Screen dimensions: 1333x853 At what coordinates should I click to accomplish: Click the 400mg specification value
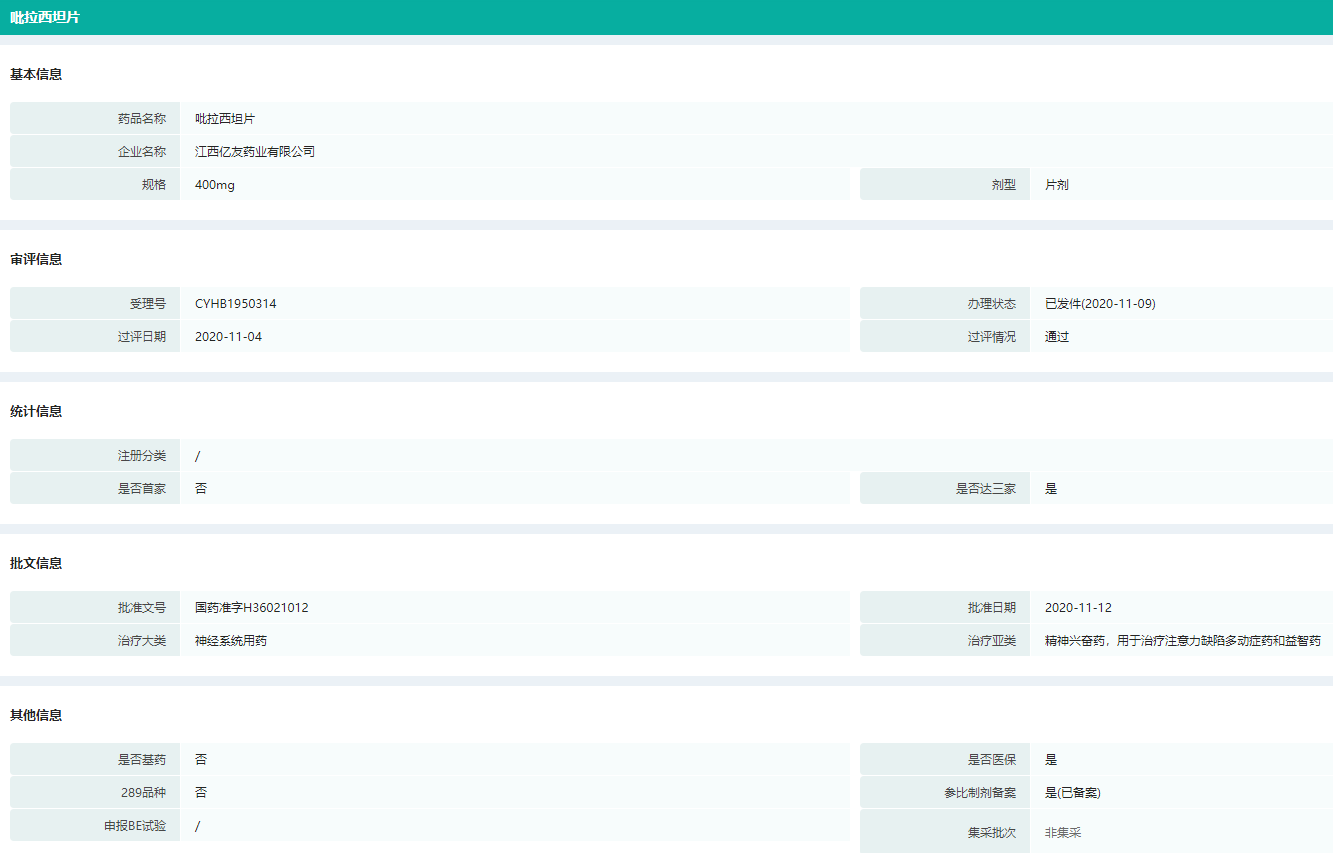click(x=215, y=185)
